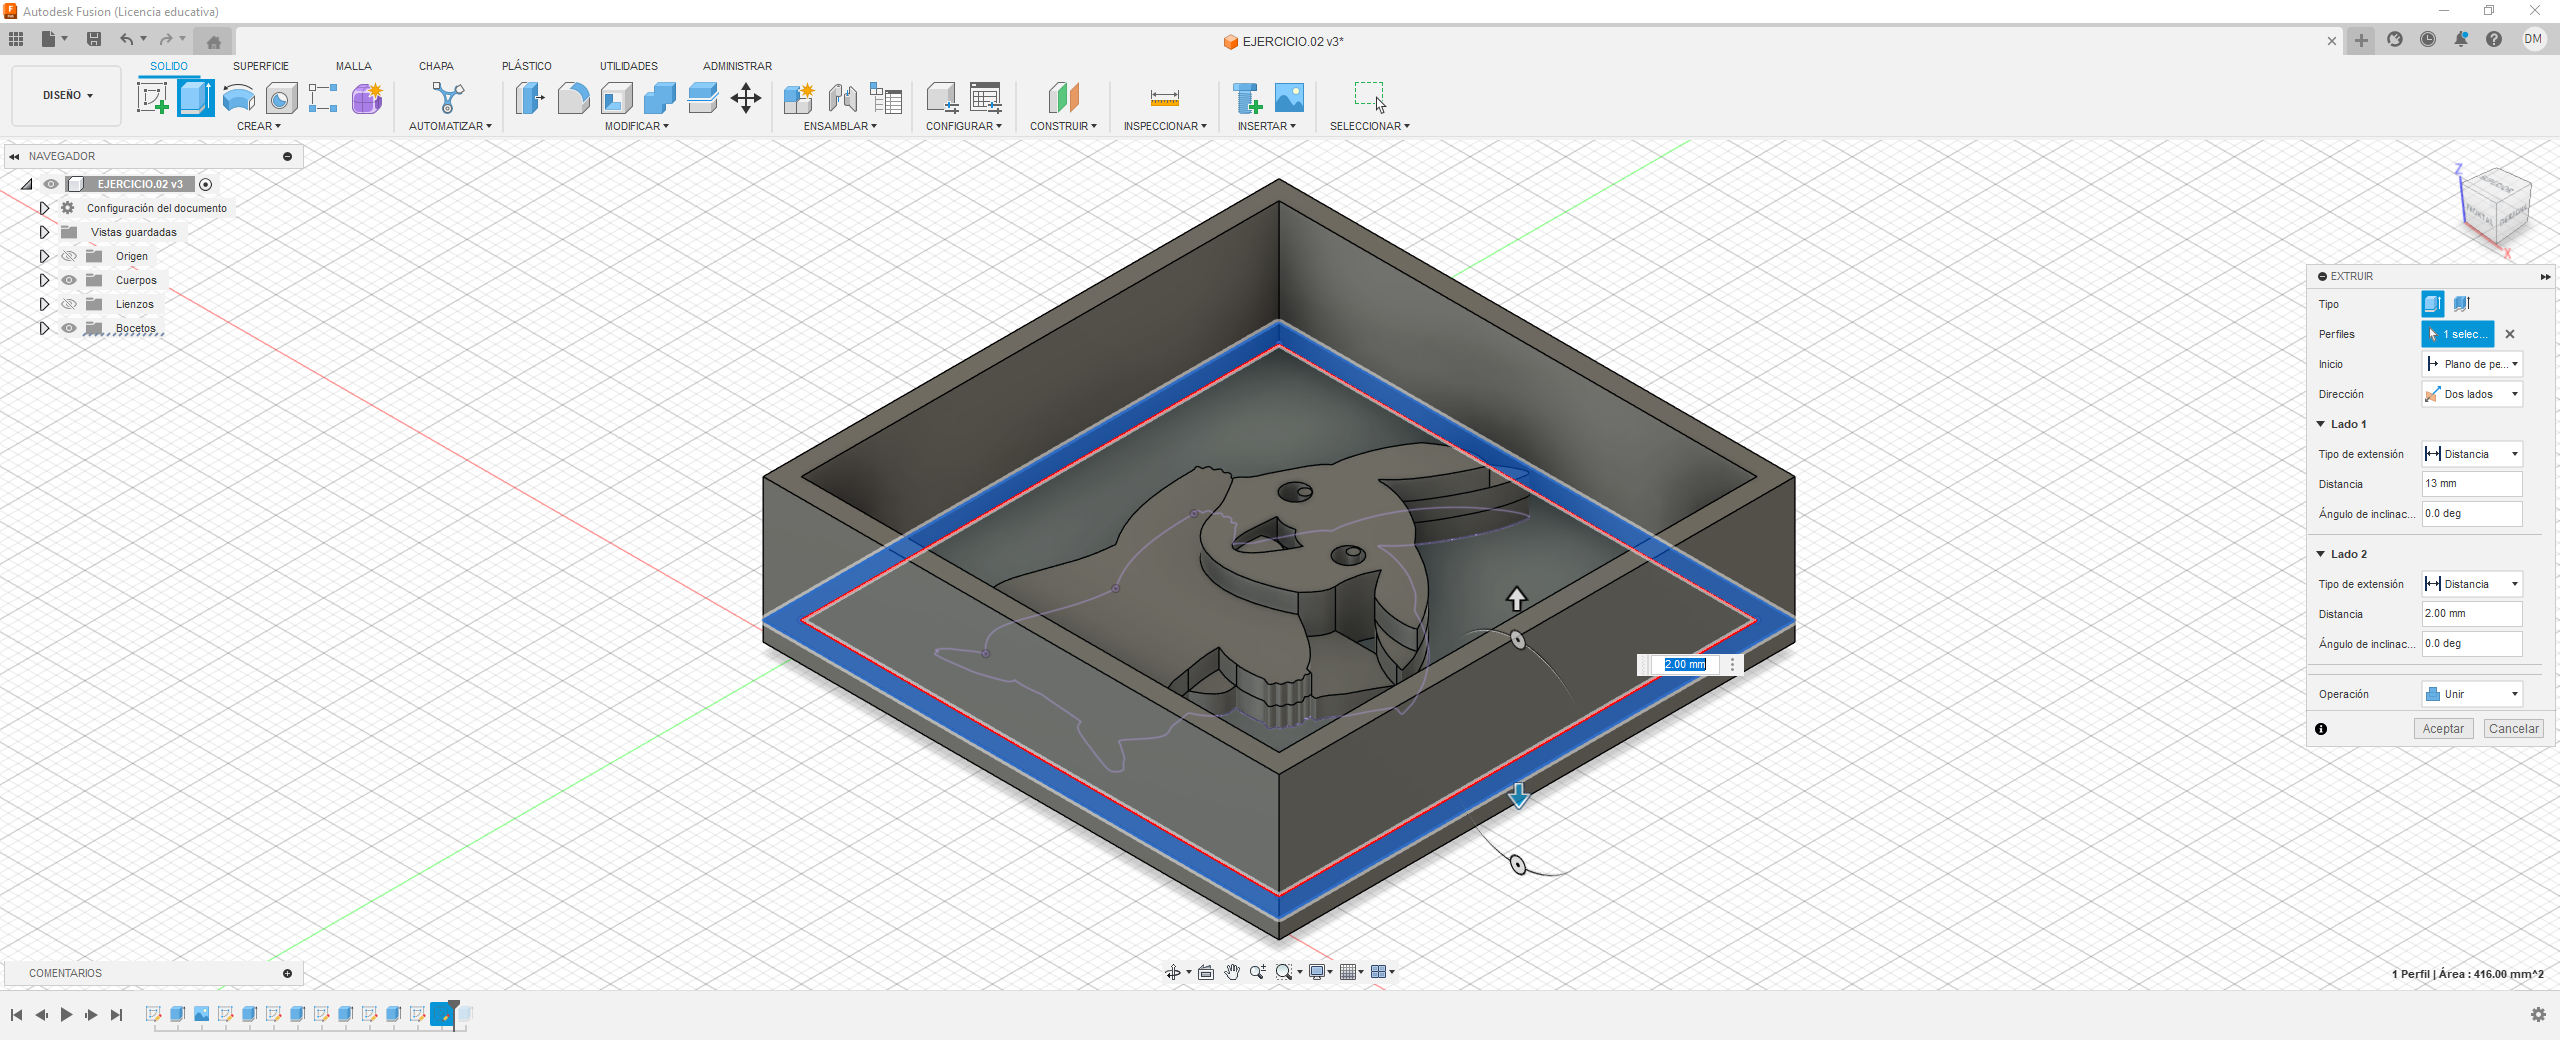Activate the window Select tool
2560x1040 pixels.
pos(1370,97)
